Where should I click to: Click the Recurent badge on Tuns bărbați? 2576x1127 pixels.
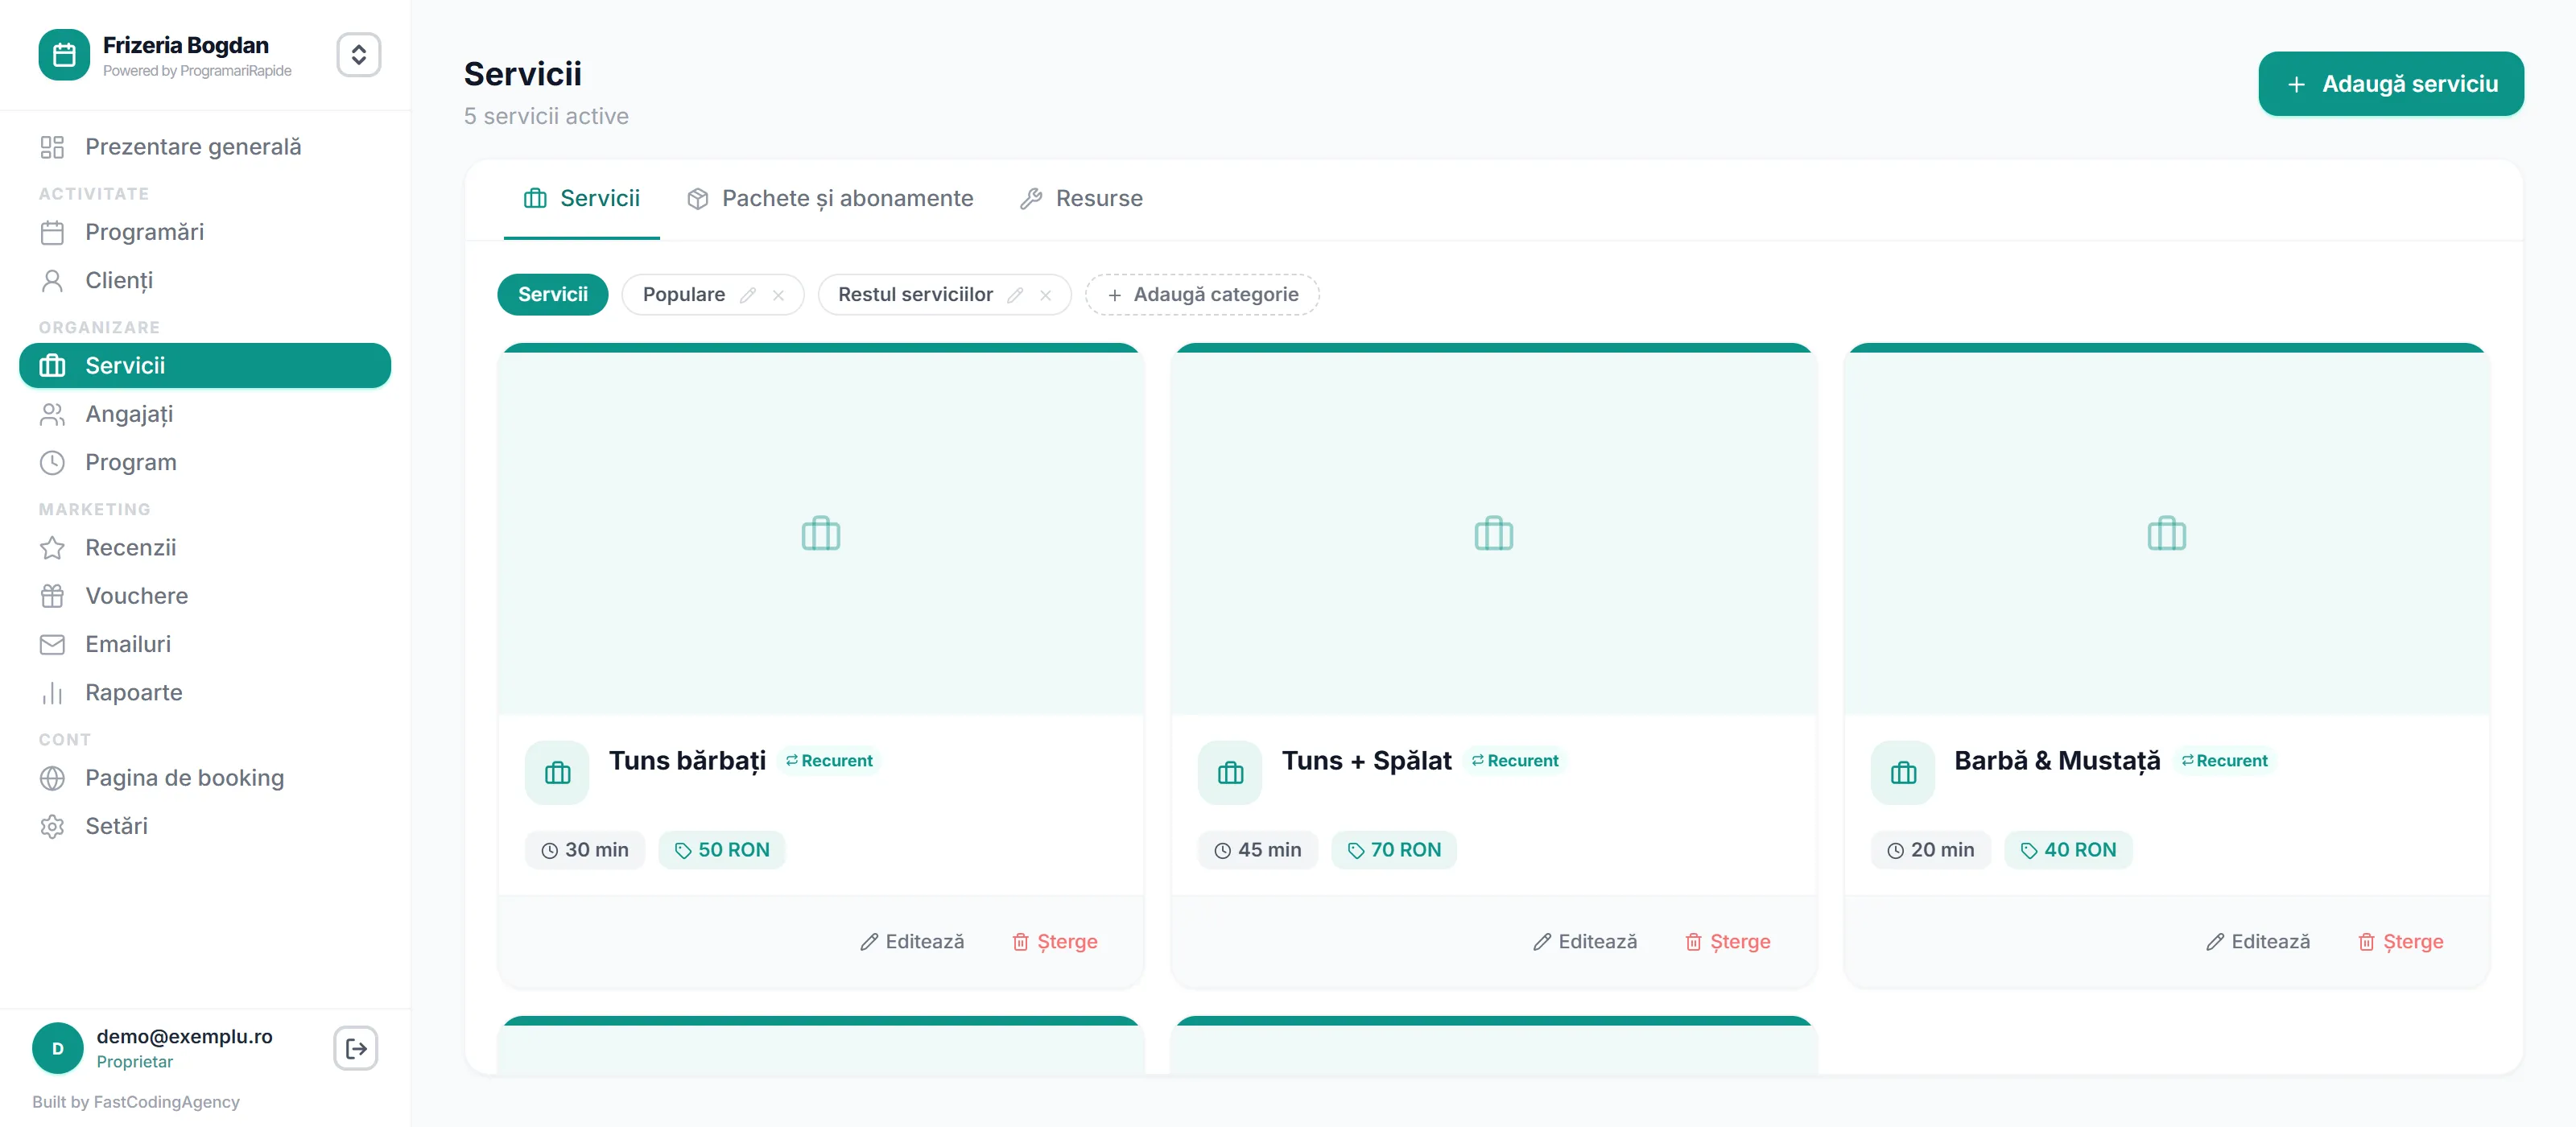(829, 760)
